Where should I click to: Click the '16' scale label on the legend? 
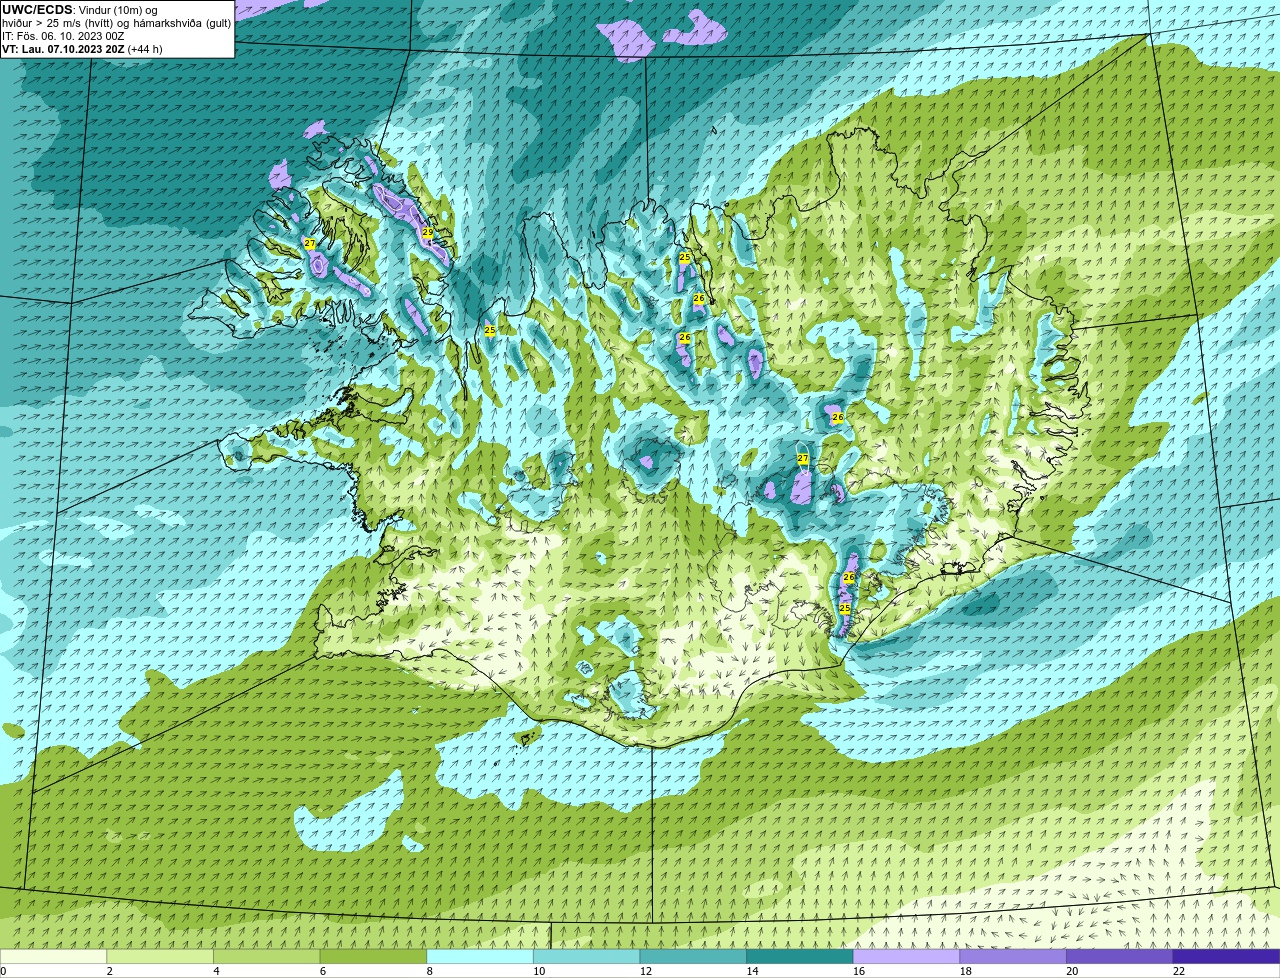[x=859, y=971]
